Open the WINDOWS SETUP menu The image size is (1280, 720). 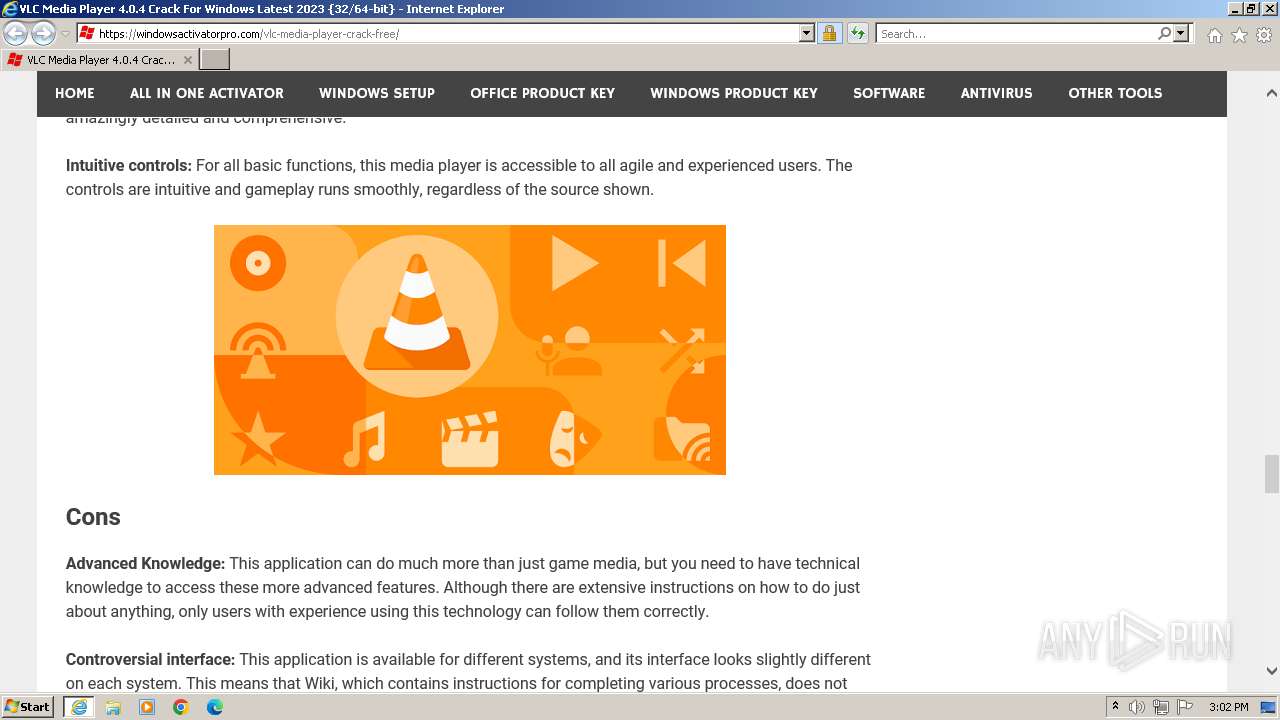pos(377,93)
